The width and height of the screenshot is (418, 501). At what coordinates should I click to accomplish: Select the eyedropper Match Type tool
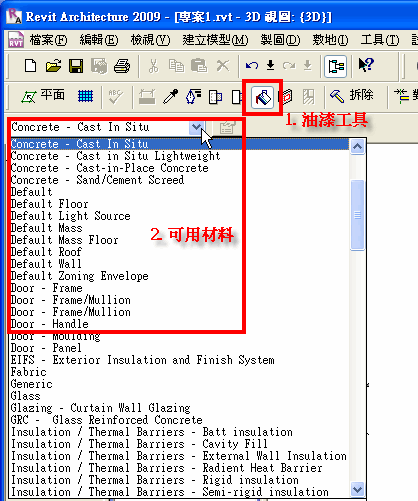click(171, 97)
